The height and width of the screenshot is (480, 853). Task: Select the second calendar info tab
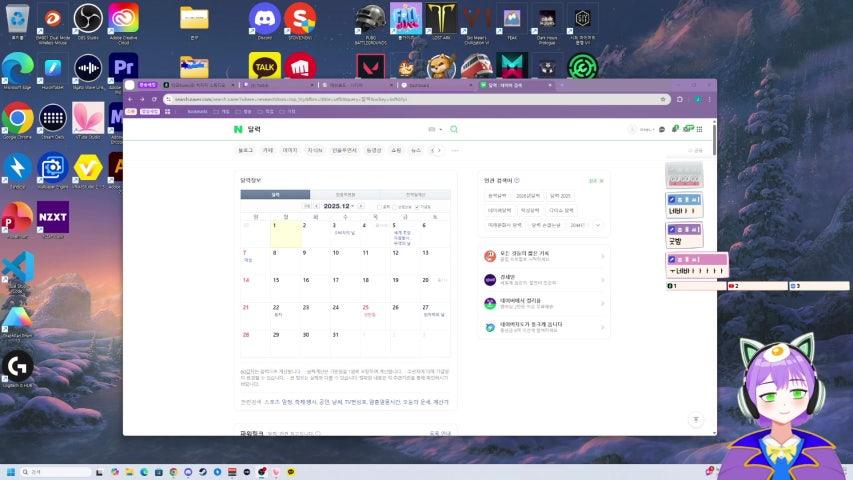(345, 194)
